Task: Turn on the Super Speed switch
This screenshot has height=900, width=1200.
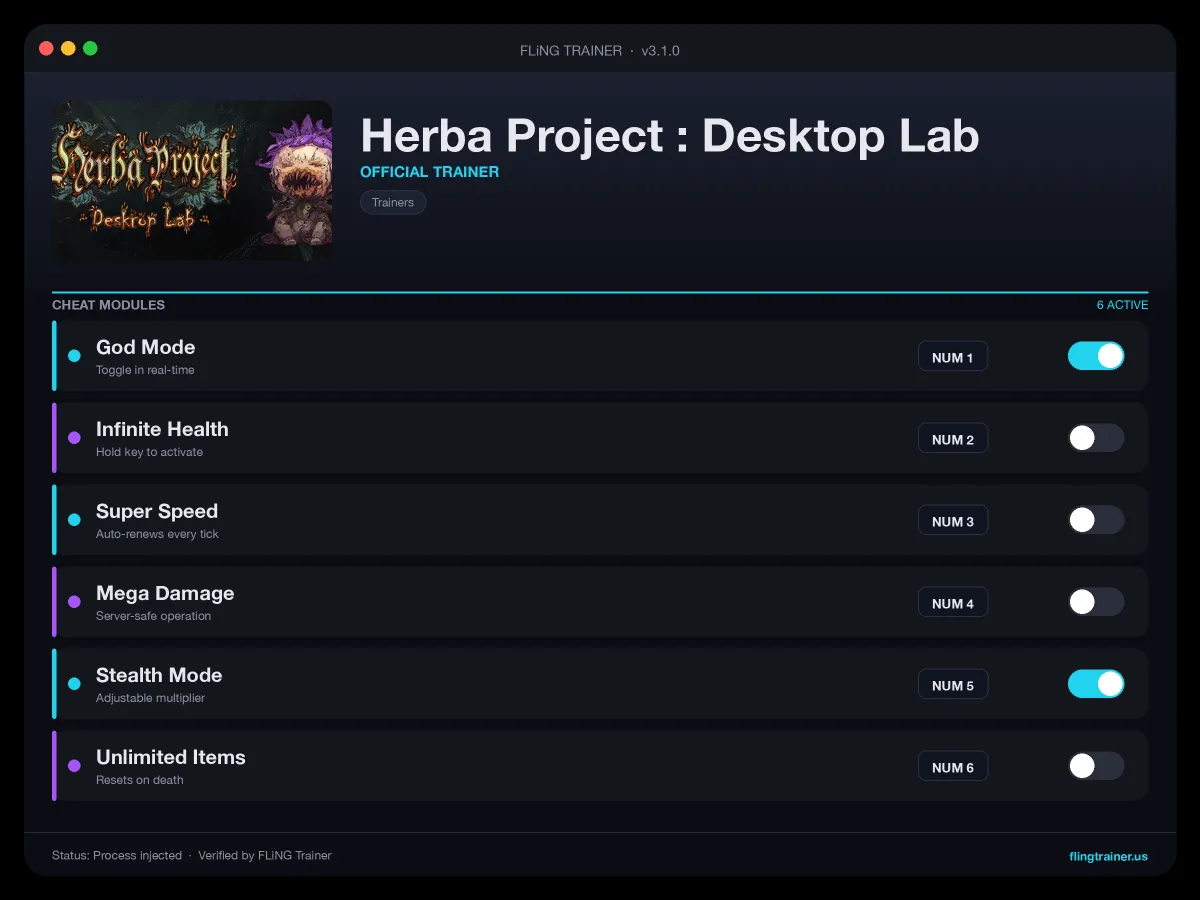Action: tap(1096, 520)
